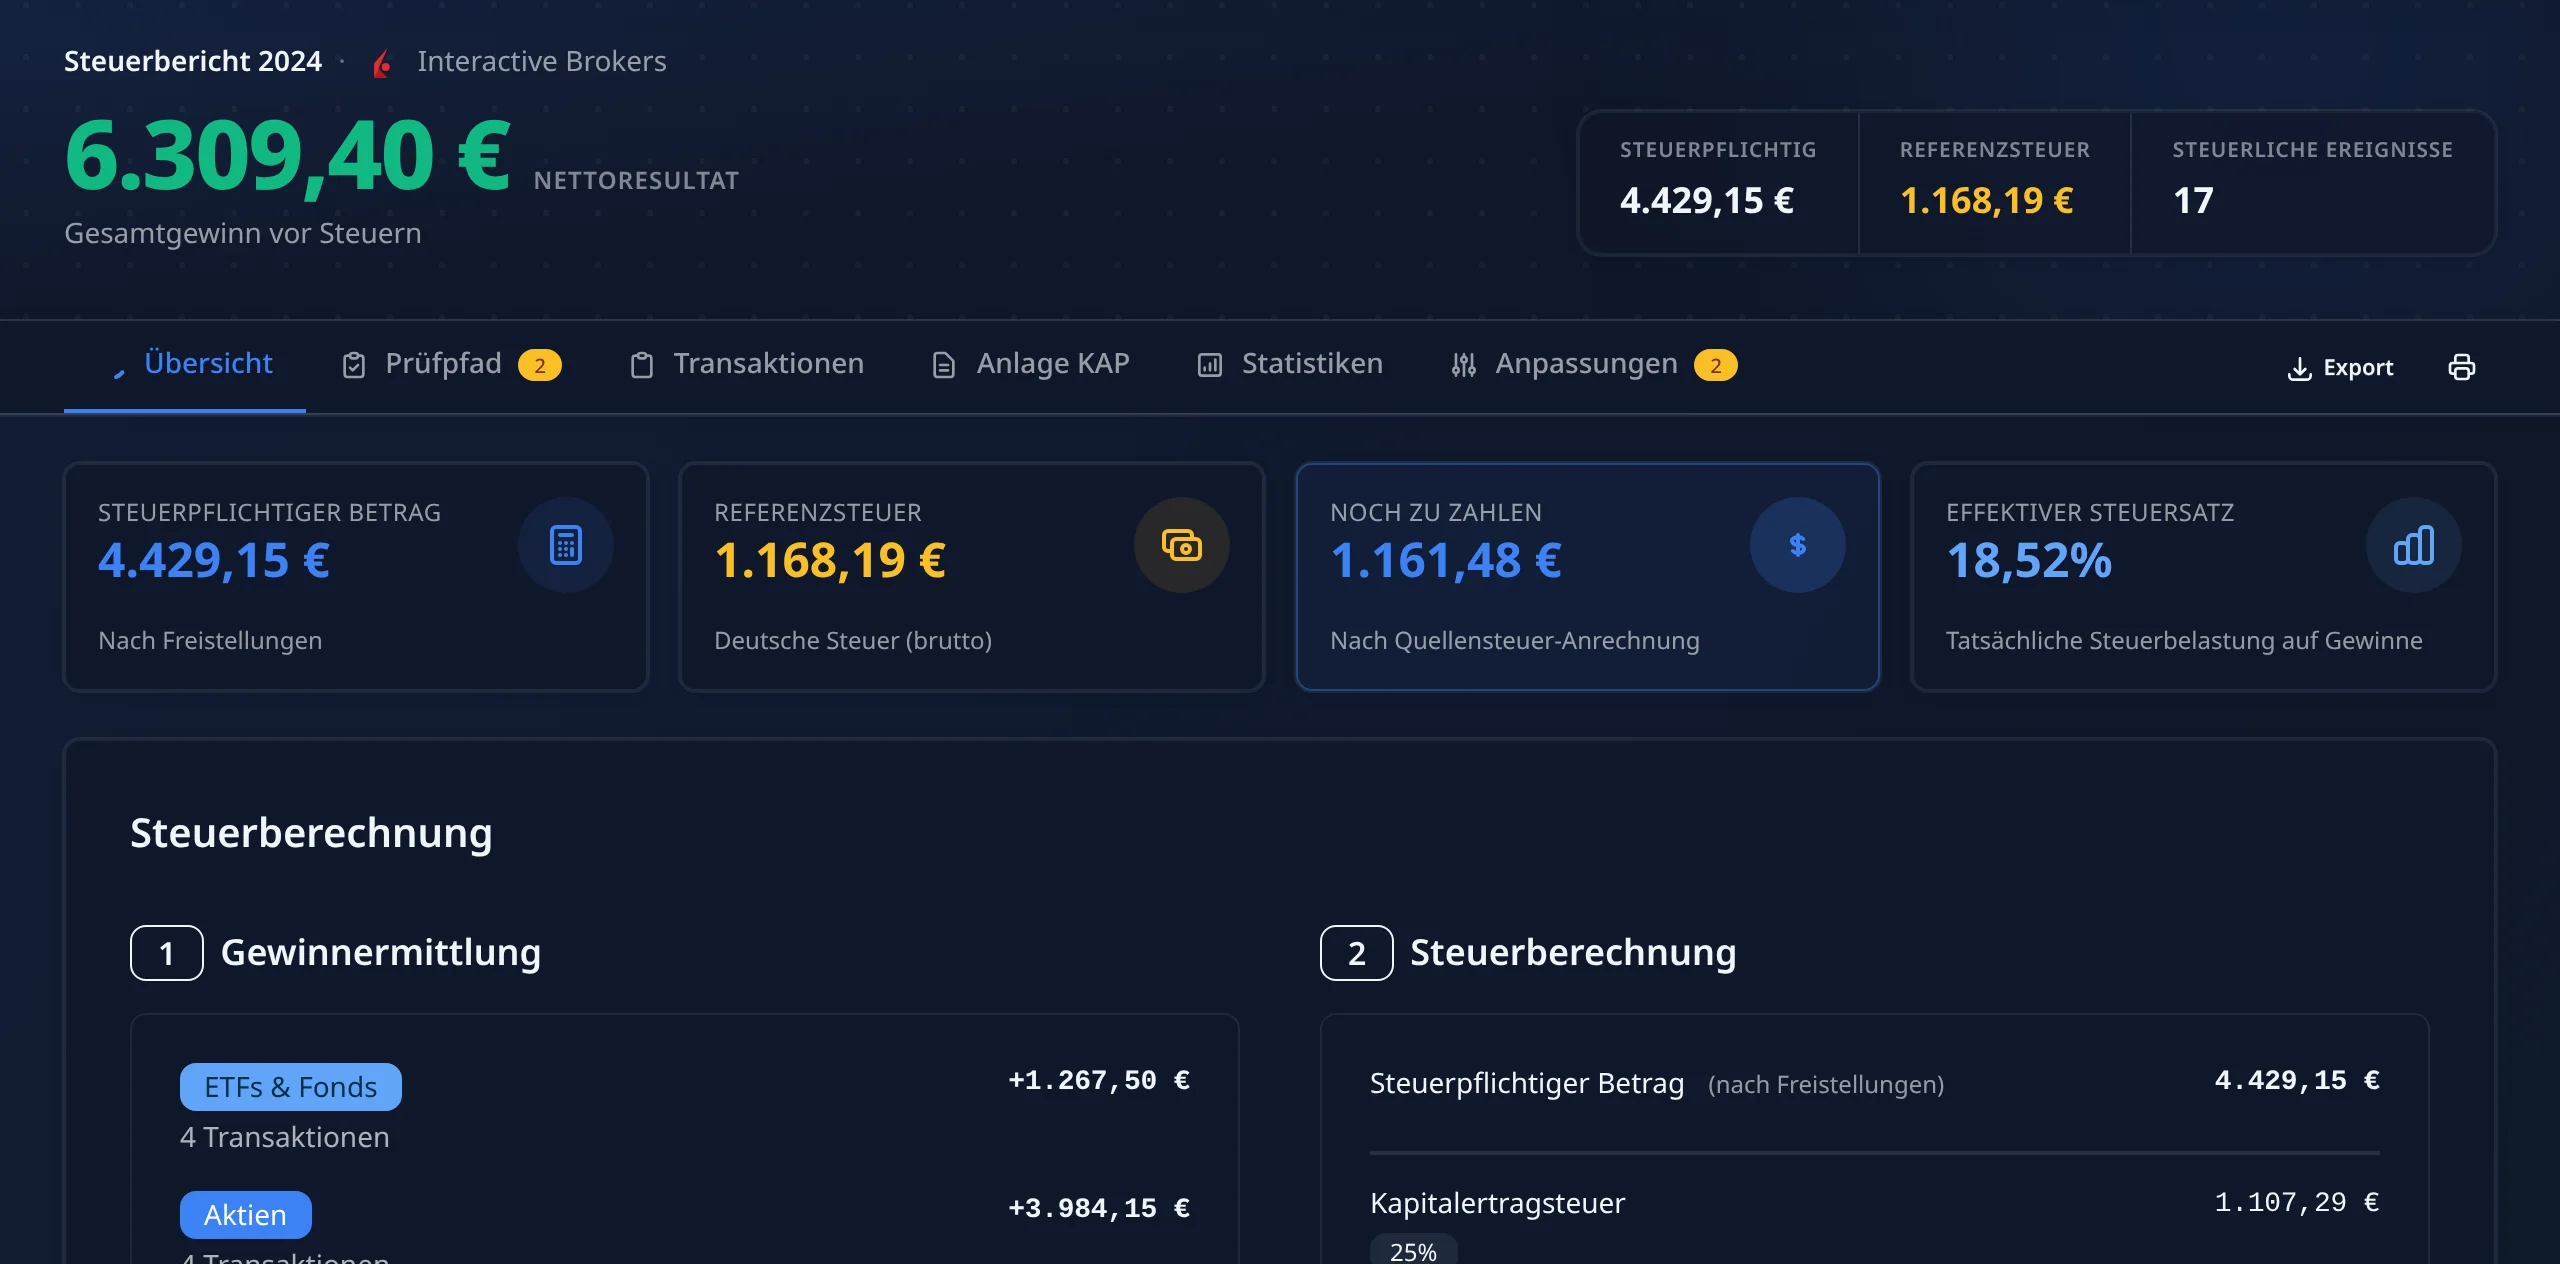Open the Übersicht tab
The height and width of the screenshot is (1264, 2560).
(185, 364)
